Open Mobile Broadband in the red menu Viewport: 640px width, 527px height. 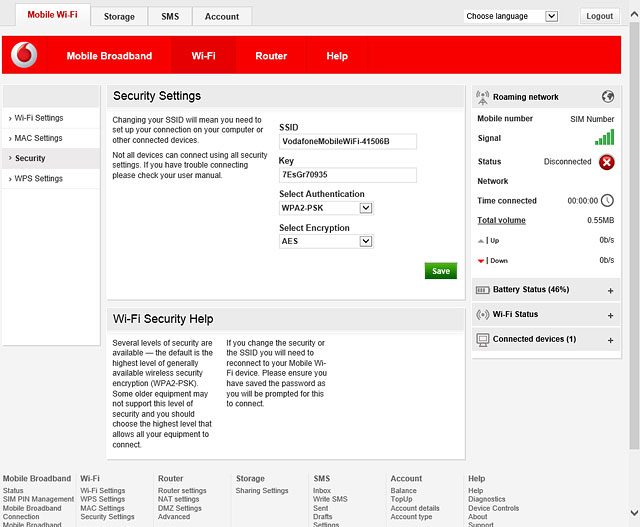109,56
